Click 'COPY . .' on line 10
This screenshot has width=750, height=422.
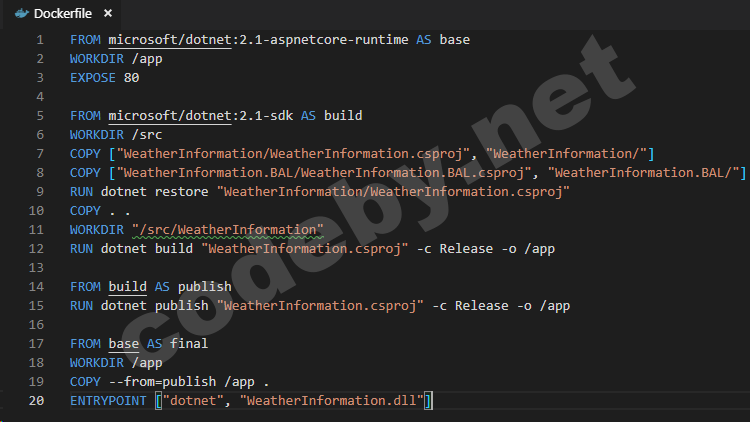pos(100,211)
